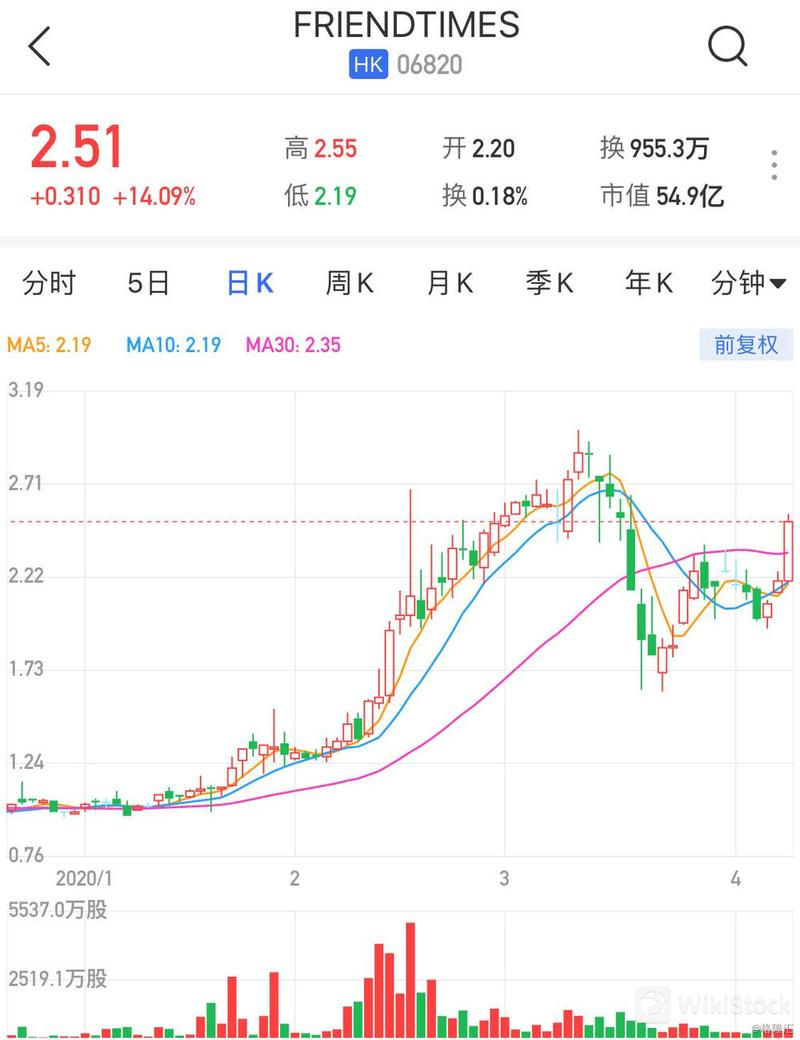Toggle the MA5 moving average label
800x1040 pixels.
coord(50,346)
